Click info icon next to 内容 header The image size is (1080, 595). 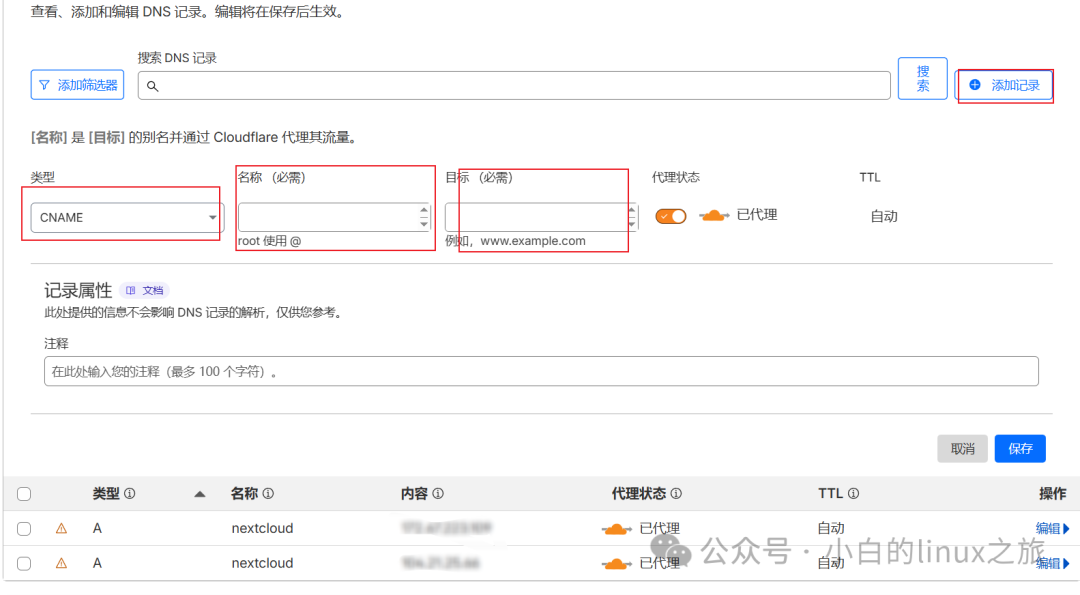pyautogui.click(x=438, y=493)
